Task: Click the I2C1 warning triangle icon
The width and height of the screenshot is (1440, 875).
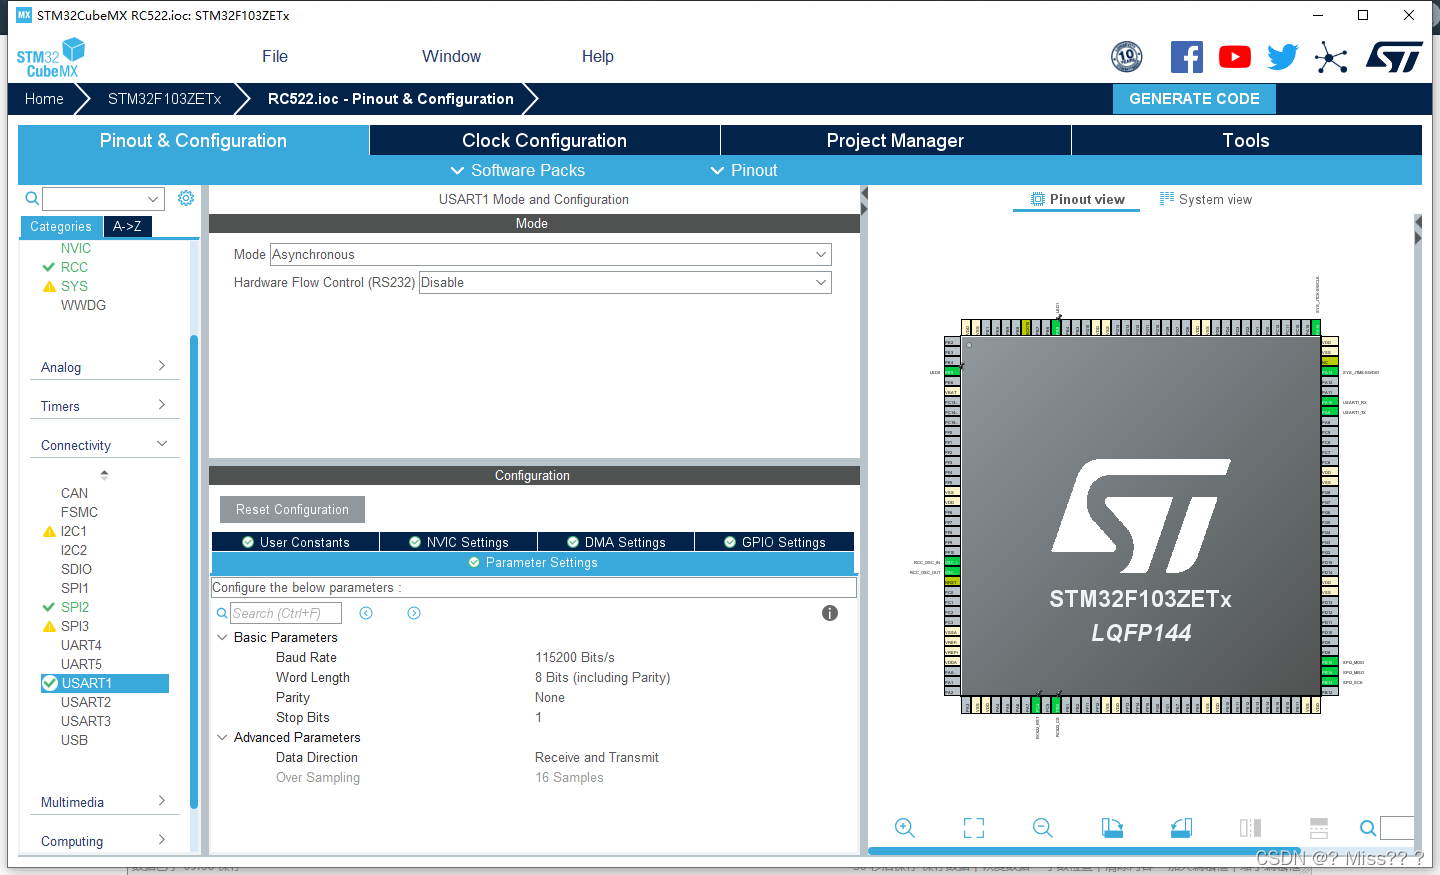Action: [x=49, y=531]
